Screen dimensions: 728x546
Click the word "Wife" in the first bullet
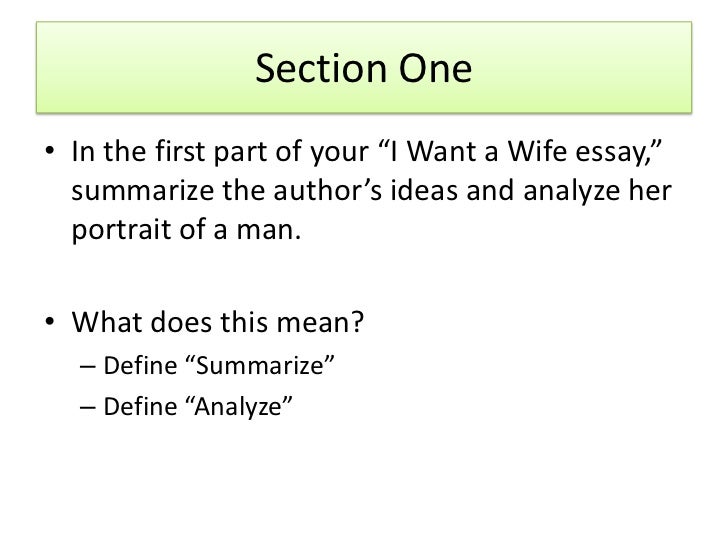click(537, 151)
